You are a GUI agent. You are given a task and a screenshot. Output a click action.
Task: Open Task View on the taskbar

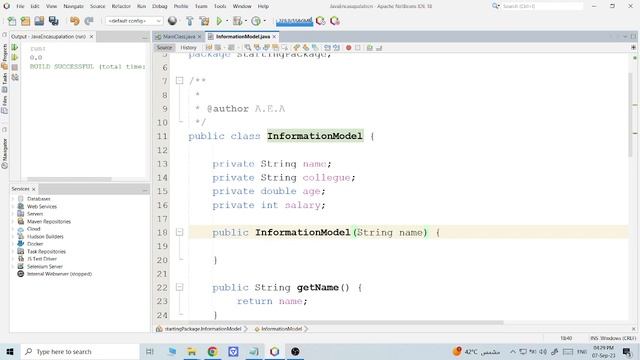click(150, 351)
